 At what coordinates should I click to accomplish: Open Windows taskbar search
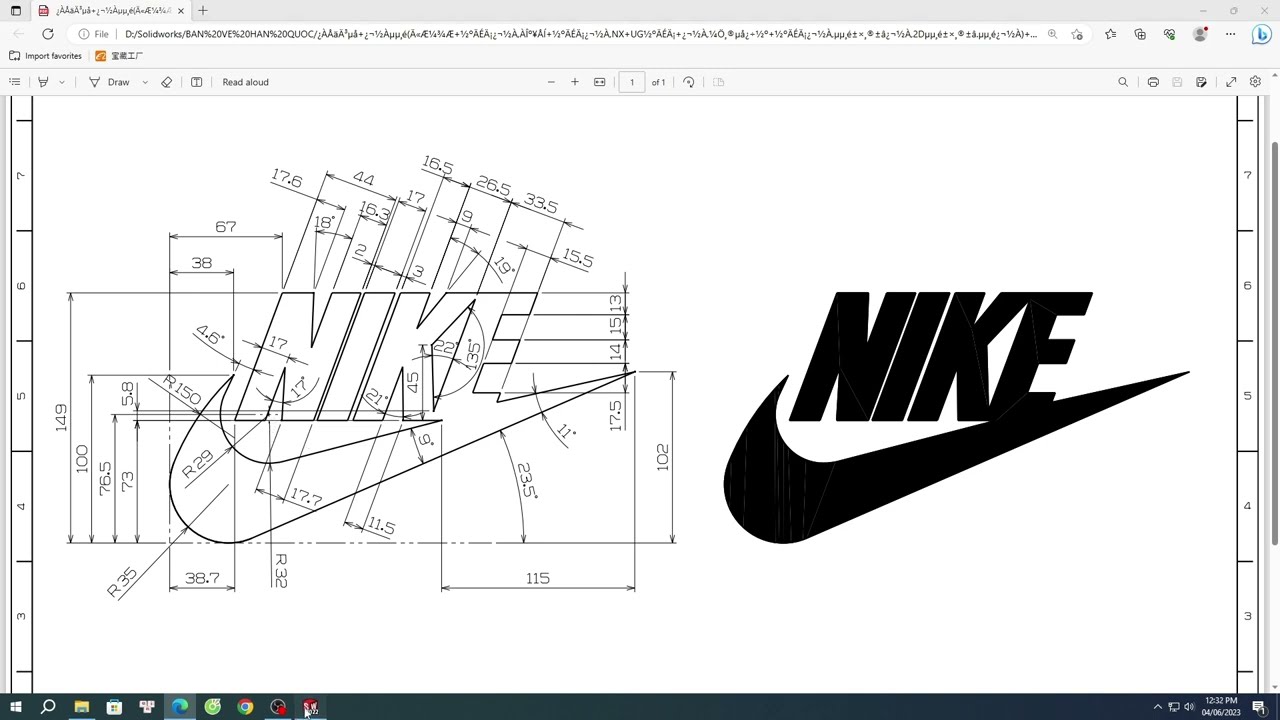(x=48, y=707)
